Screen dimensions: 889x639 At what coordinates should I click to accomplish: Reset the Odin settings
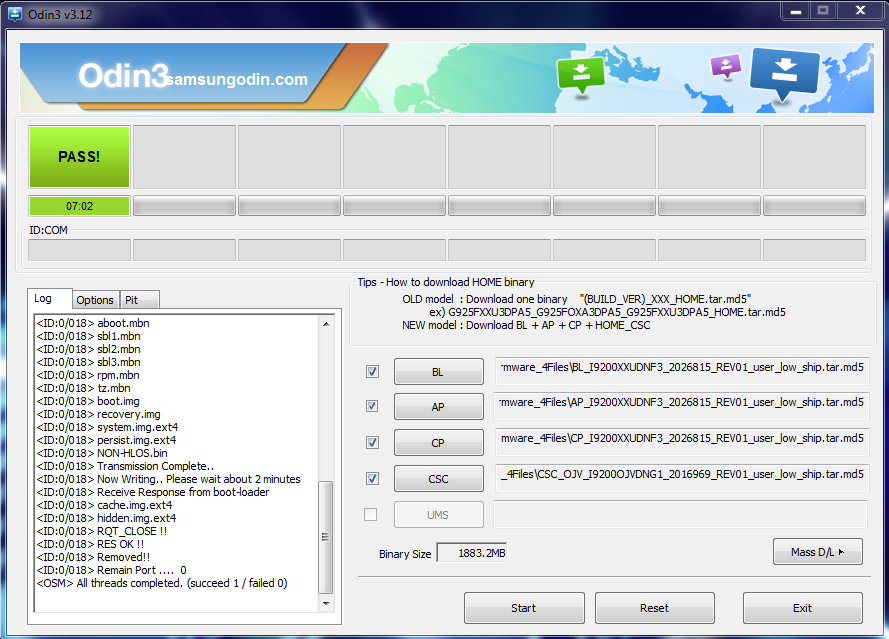click(655, 608)
